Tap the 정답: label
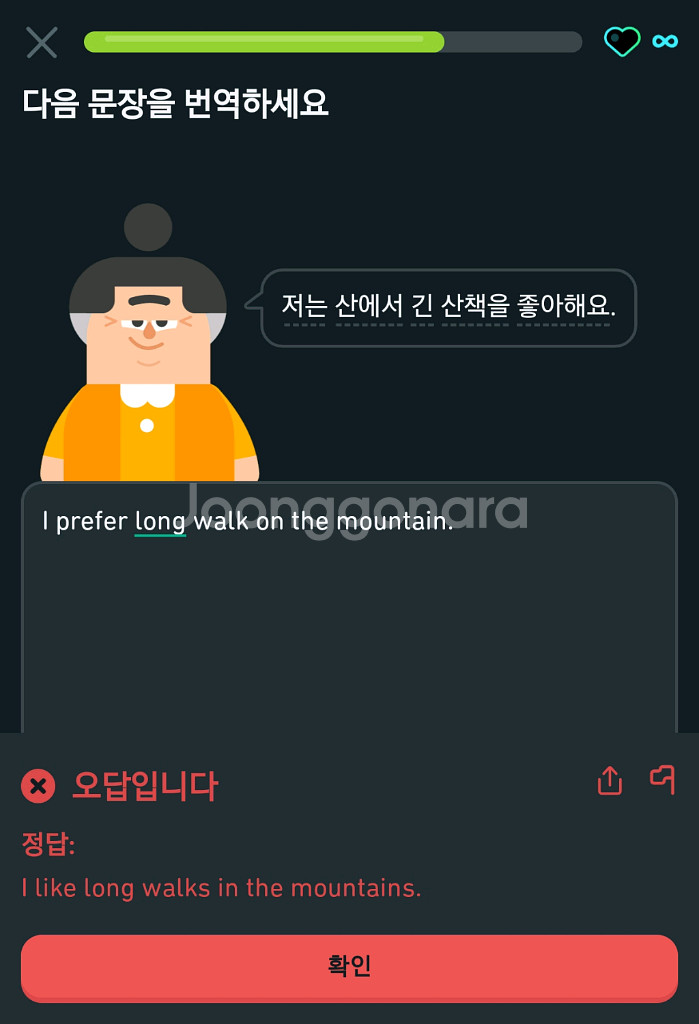This screenshot has width=699, height=1024. tap(48, 844)
